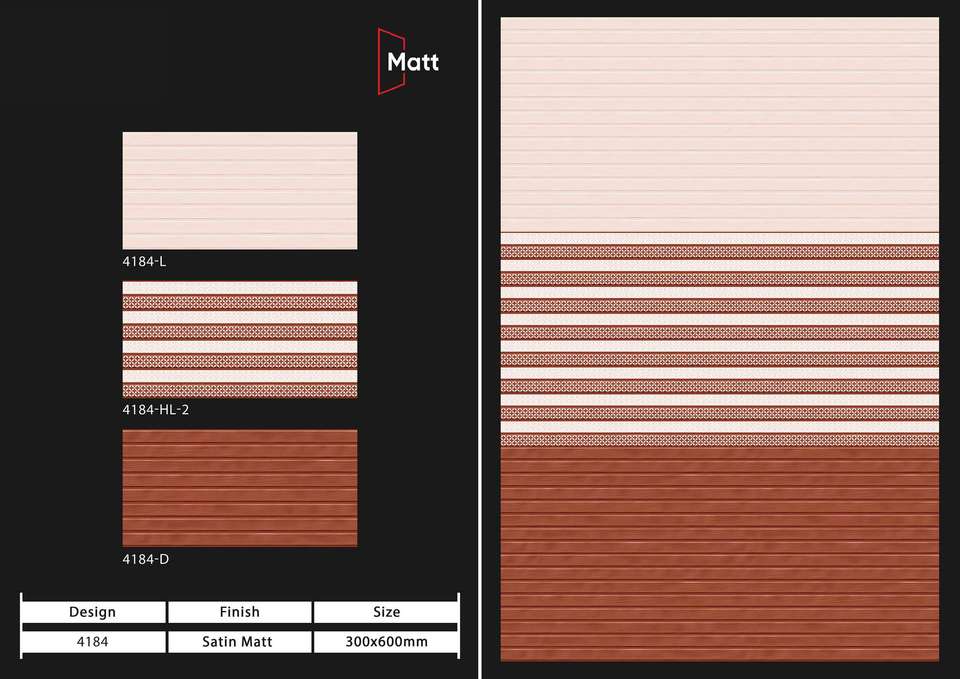This screenshot has width=960, height=679.
Task: Click the 'Finish' table header
Action: coord(239,612)
